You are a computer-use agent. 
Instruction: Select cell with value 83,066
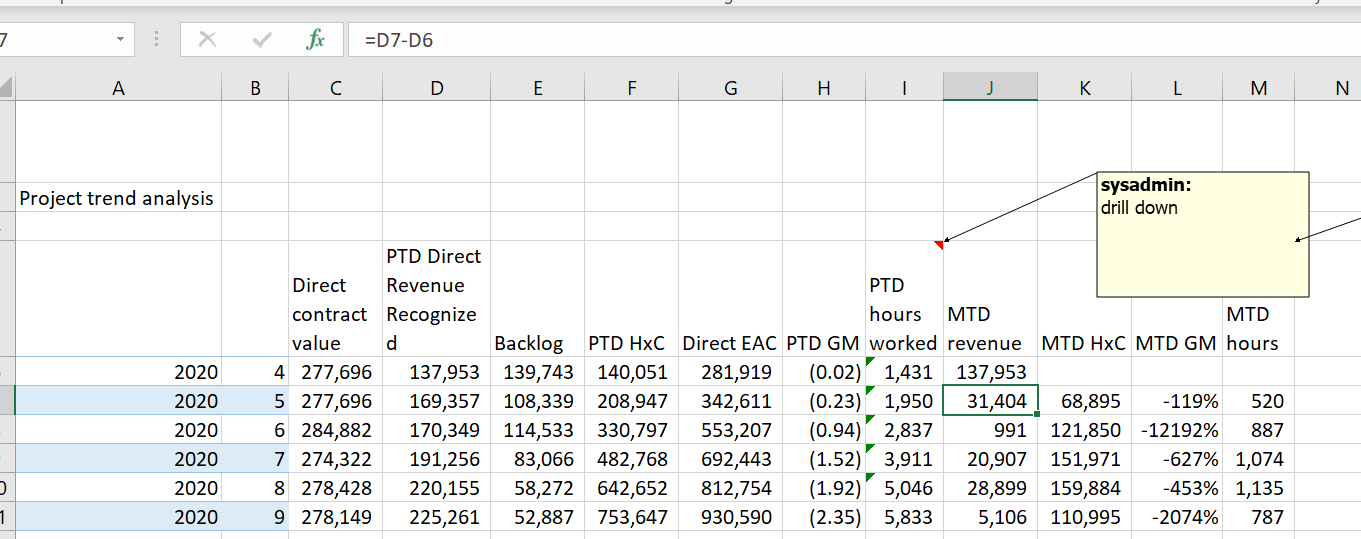pyautogui.click(x=537, y=458)
